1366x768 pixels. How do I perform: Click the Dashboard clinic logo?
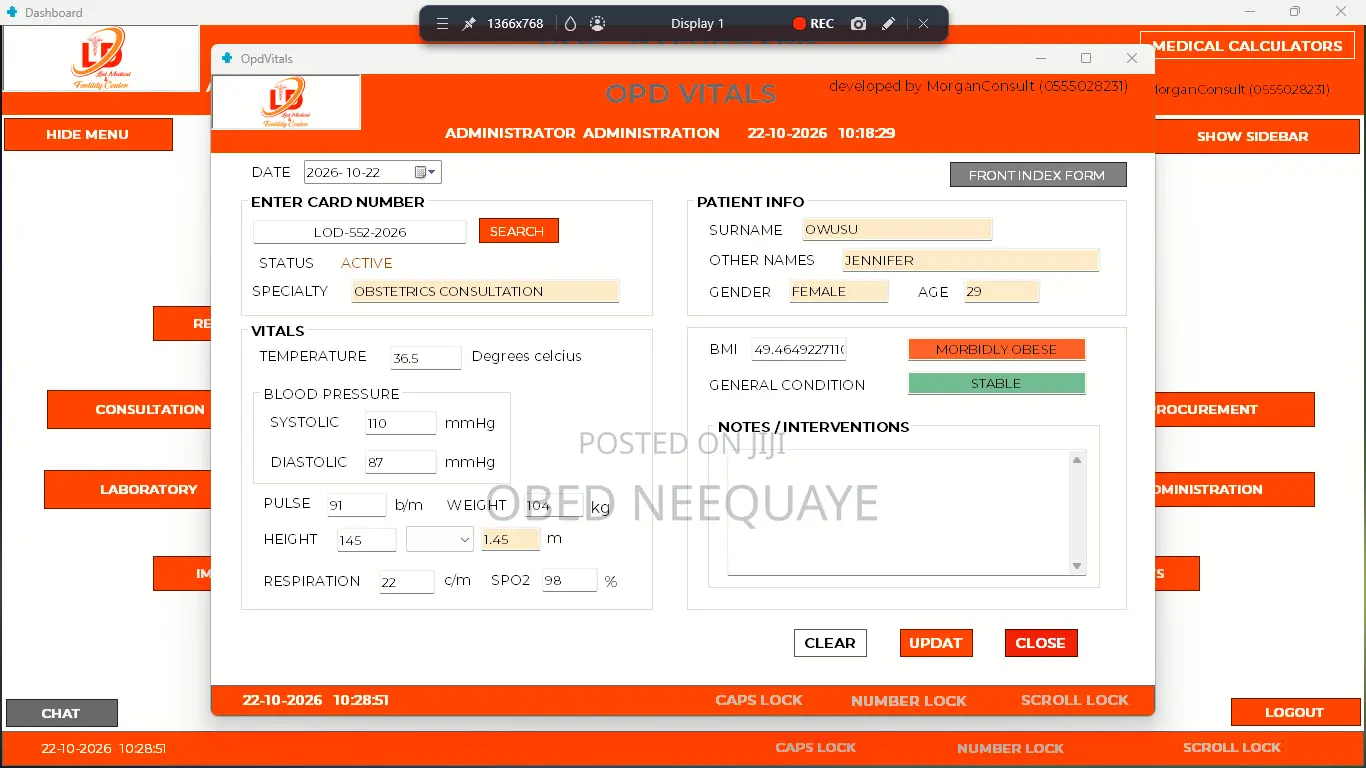(x=101, y=59)
